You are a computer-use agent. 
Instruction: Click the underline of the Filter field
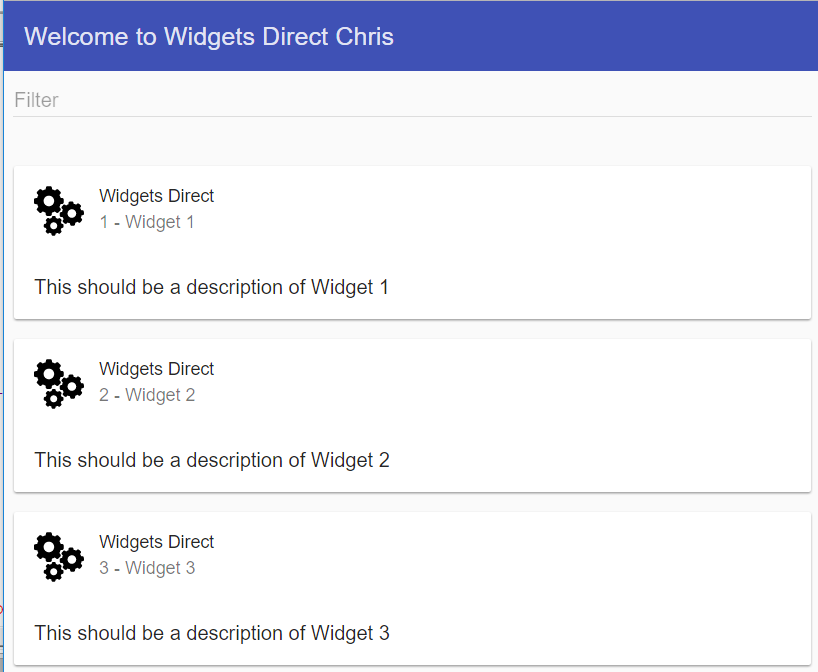tap(412, 116)
